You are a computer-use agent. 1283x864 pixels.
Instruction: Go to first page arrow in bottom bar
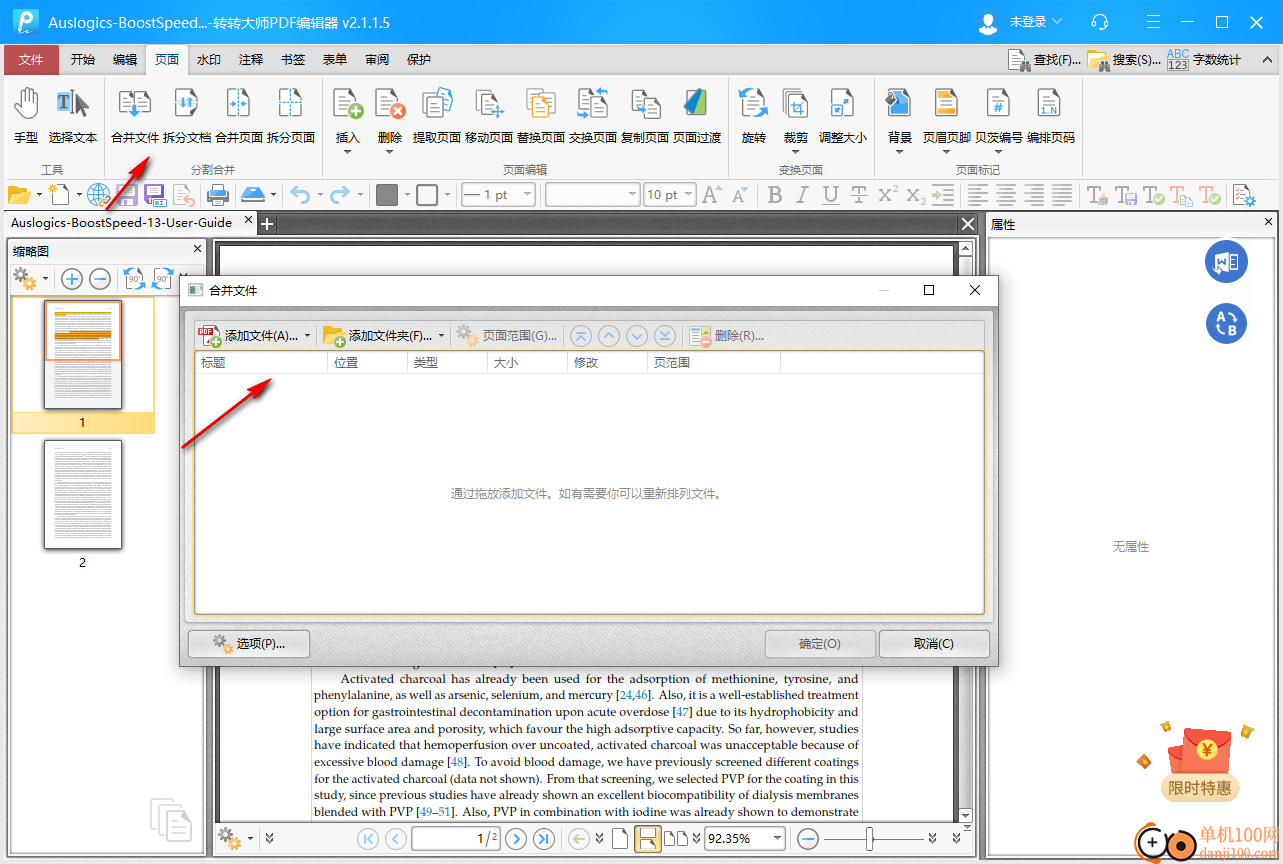[x=368, y=839]
